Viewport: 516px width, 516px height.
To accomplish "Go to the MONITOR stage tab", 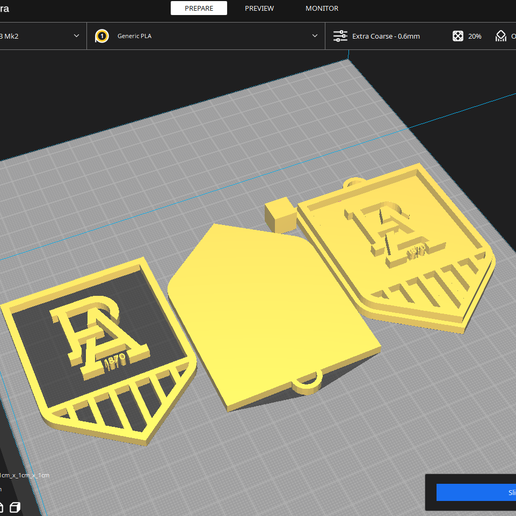I will [322, 8].
